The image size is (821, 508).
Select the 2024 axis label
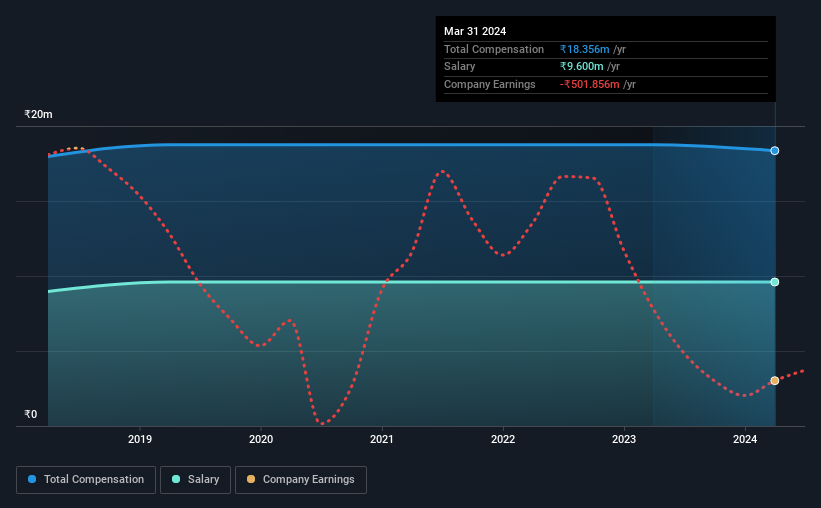(745, 439)
